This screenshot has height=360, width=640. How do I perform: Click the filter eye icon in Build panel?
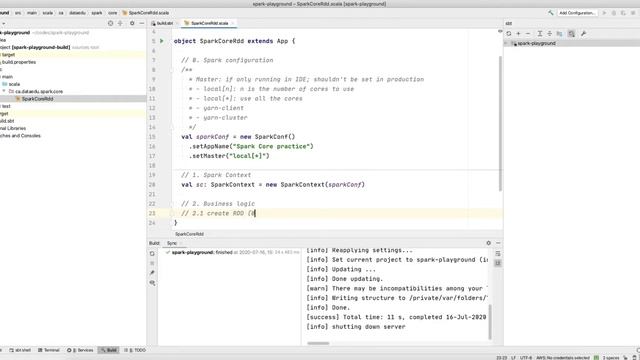click(152, 283)
